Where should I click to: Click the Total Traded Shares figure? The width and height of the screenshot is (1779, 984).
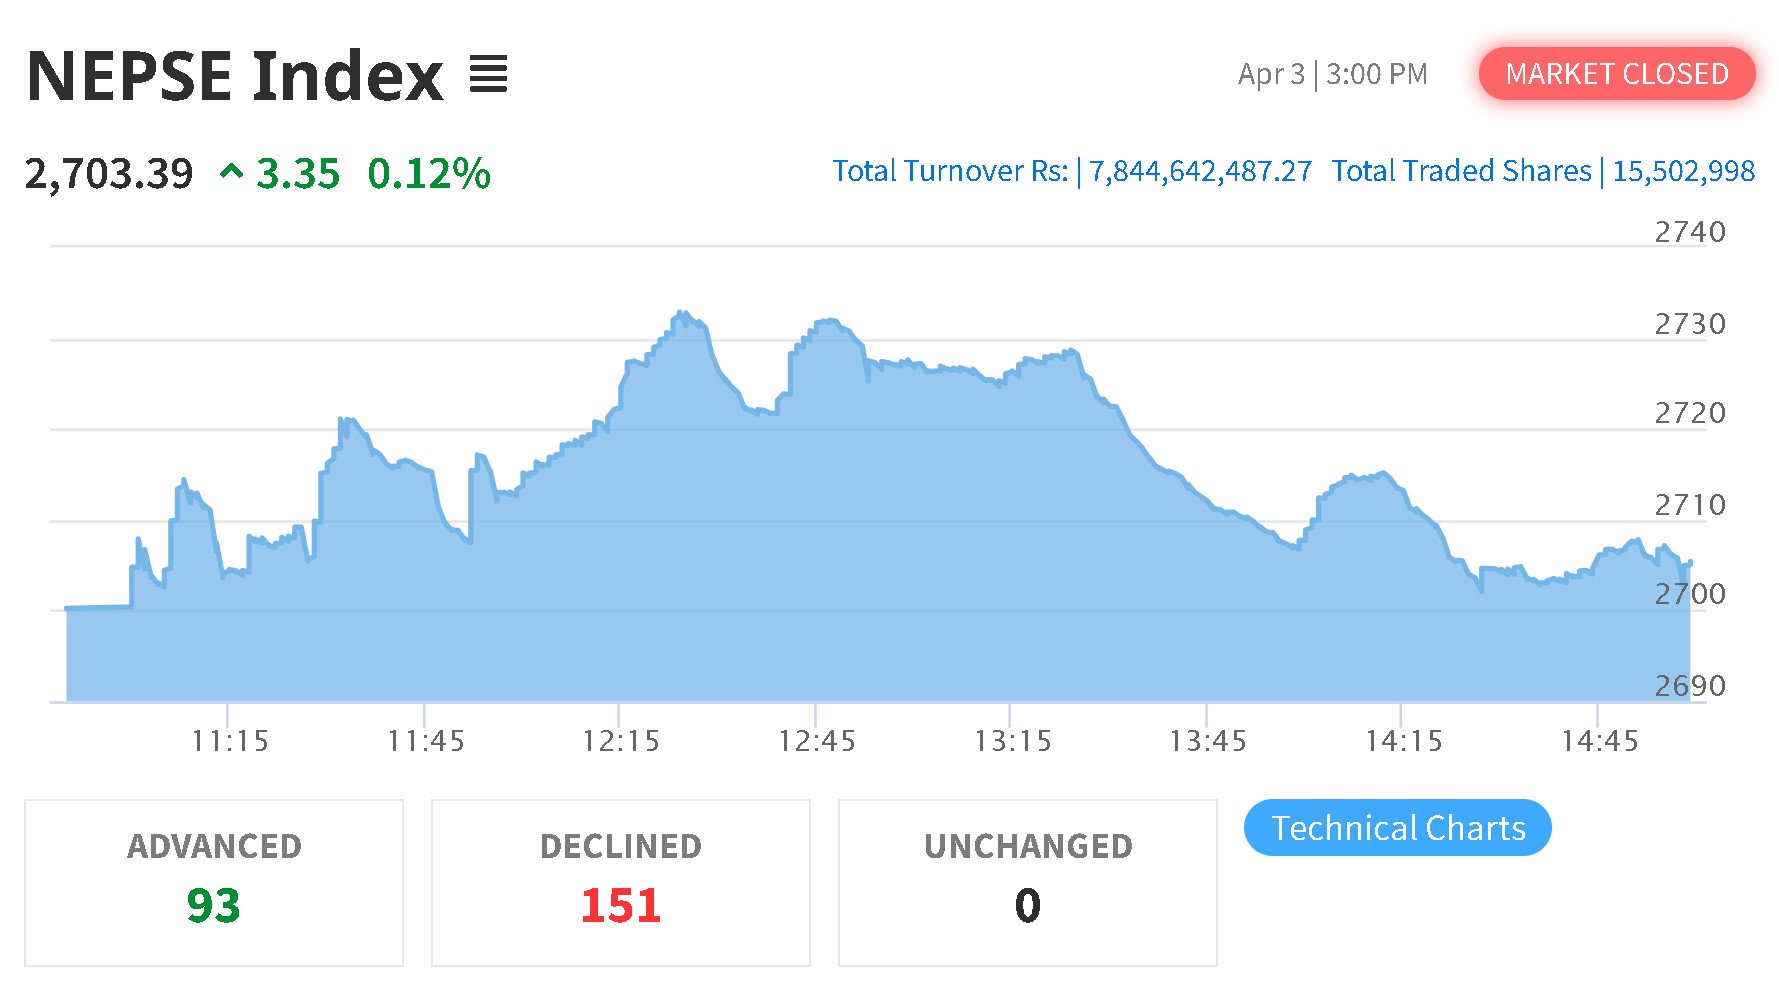coord(1684,172)
